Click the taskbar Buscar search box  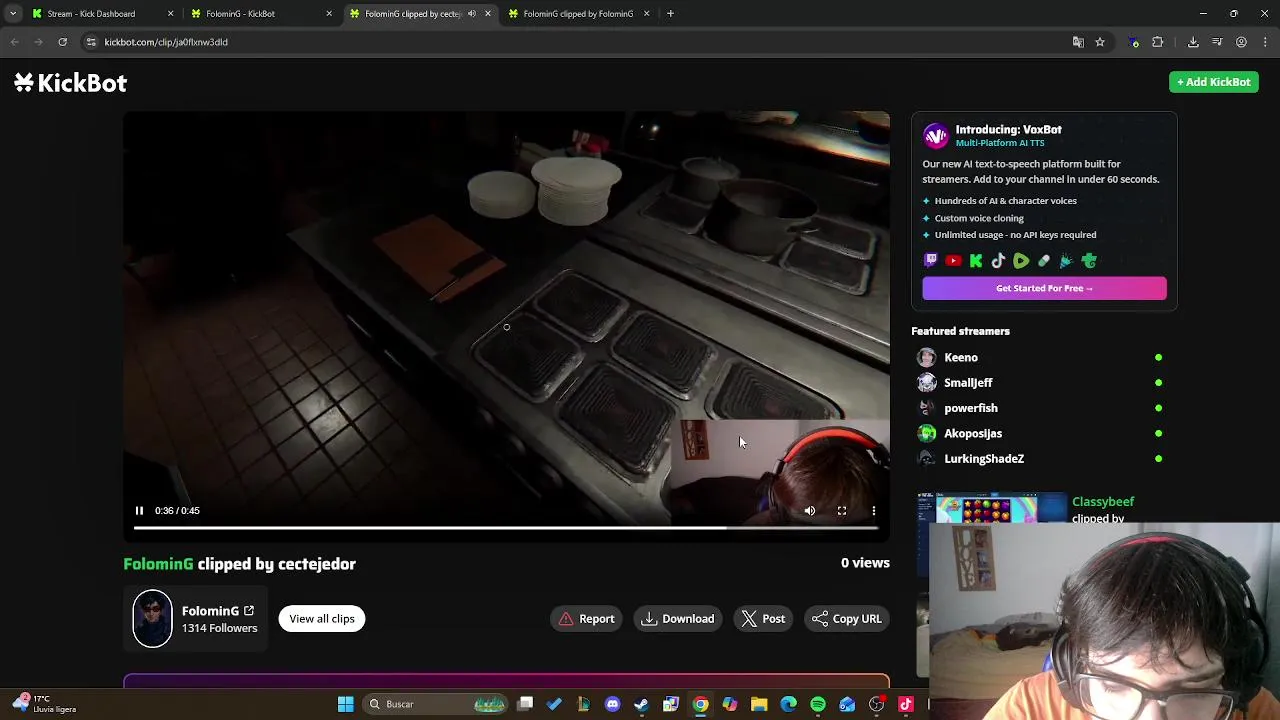(x=435, y=704)
